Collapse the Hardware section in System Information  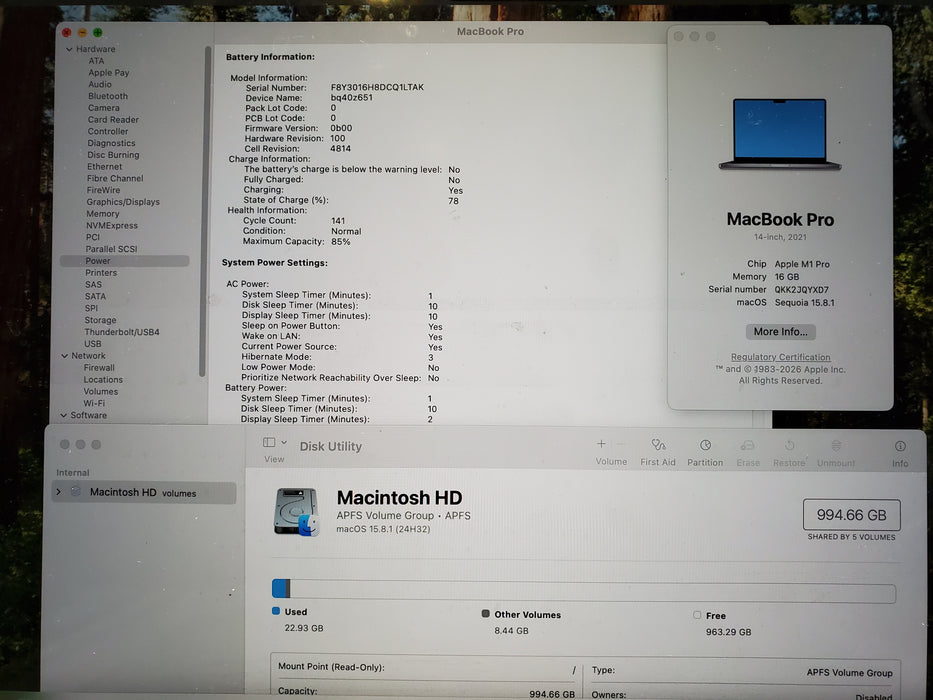[x=69, y=49]
